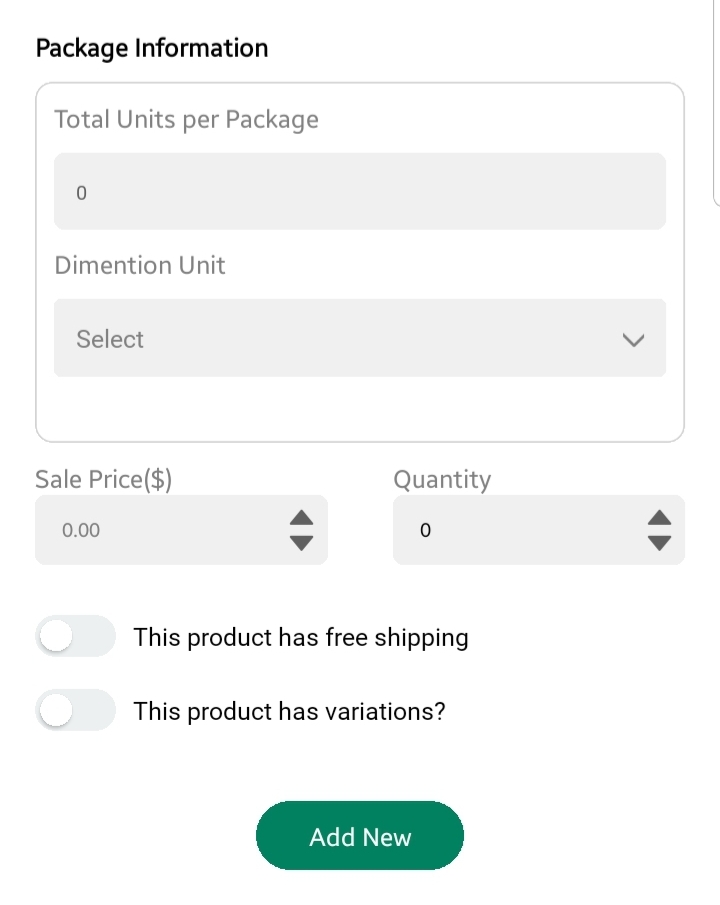Image resolution: width=720 pixels, height=905 pixels.
Task: Click the 'This product has variations?' label
Action: 289,711
